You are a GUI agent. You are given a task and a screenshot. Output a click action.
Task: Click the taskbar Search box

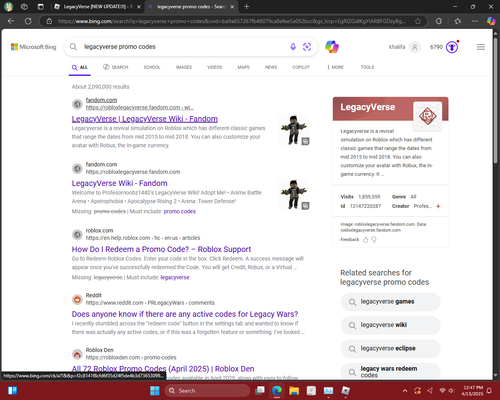(208, 390)
